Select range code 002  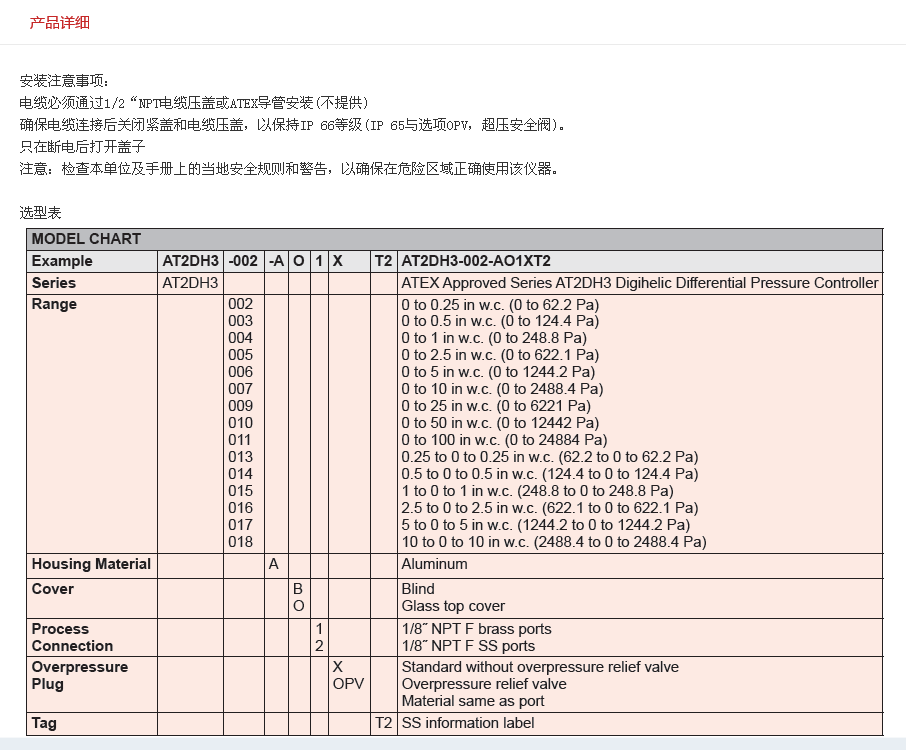point(240,304)
